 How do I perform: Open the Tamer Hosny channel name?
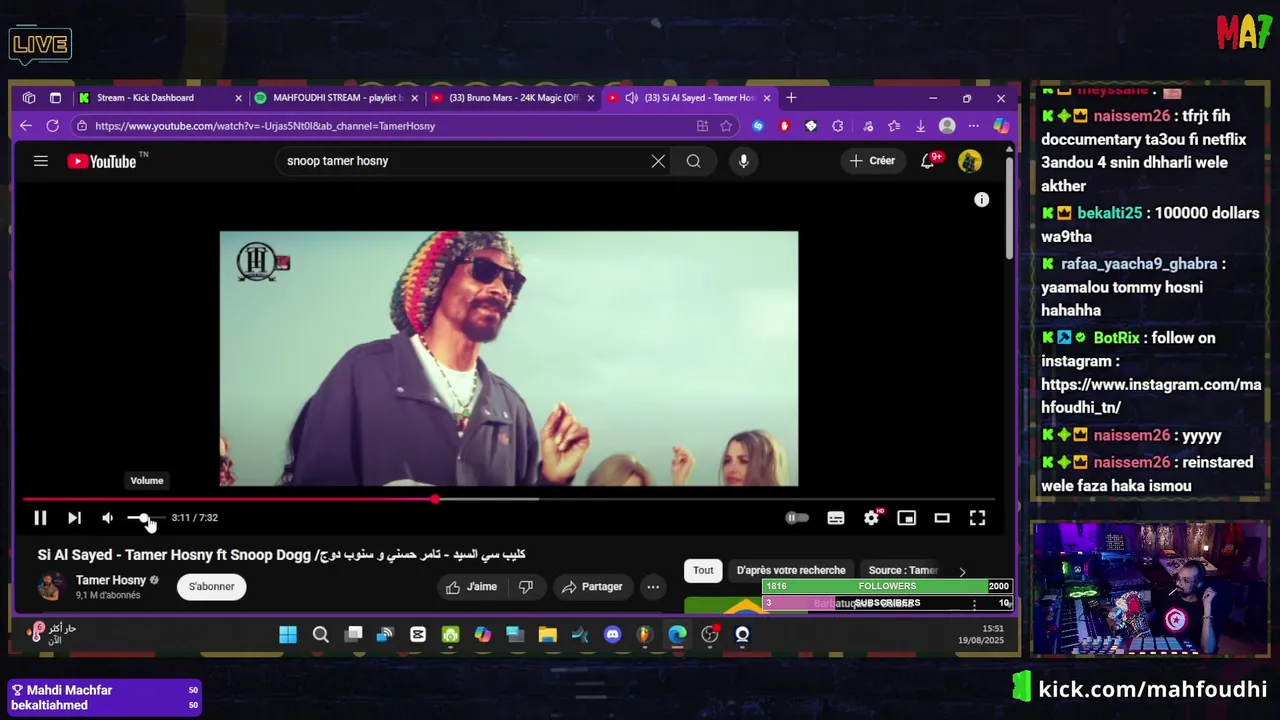pos(111,580)
